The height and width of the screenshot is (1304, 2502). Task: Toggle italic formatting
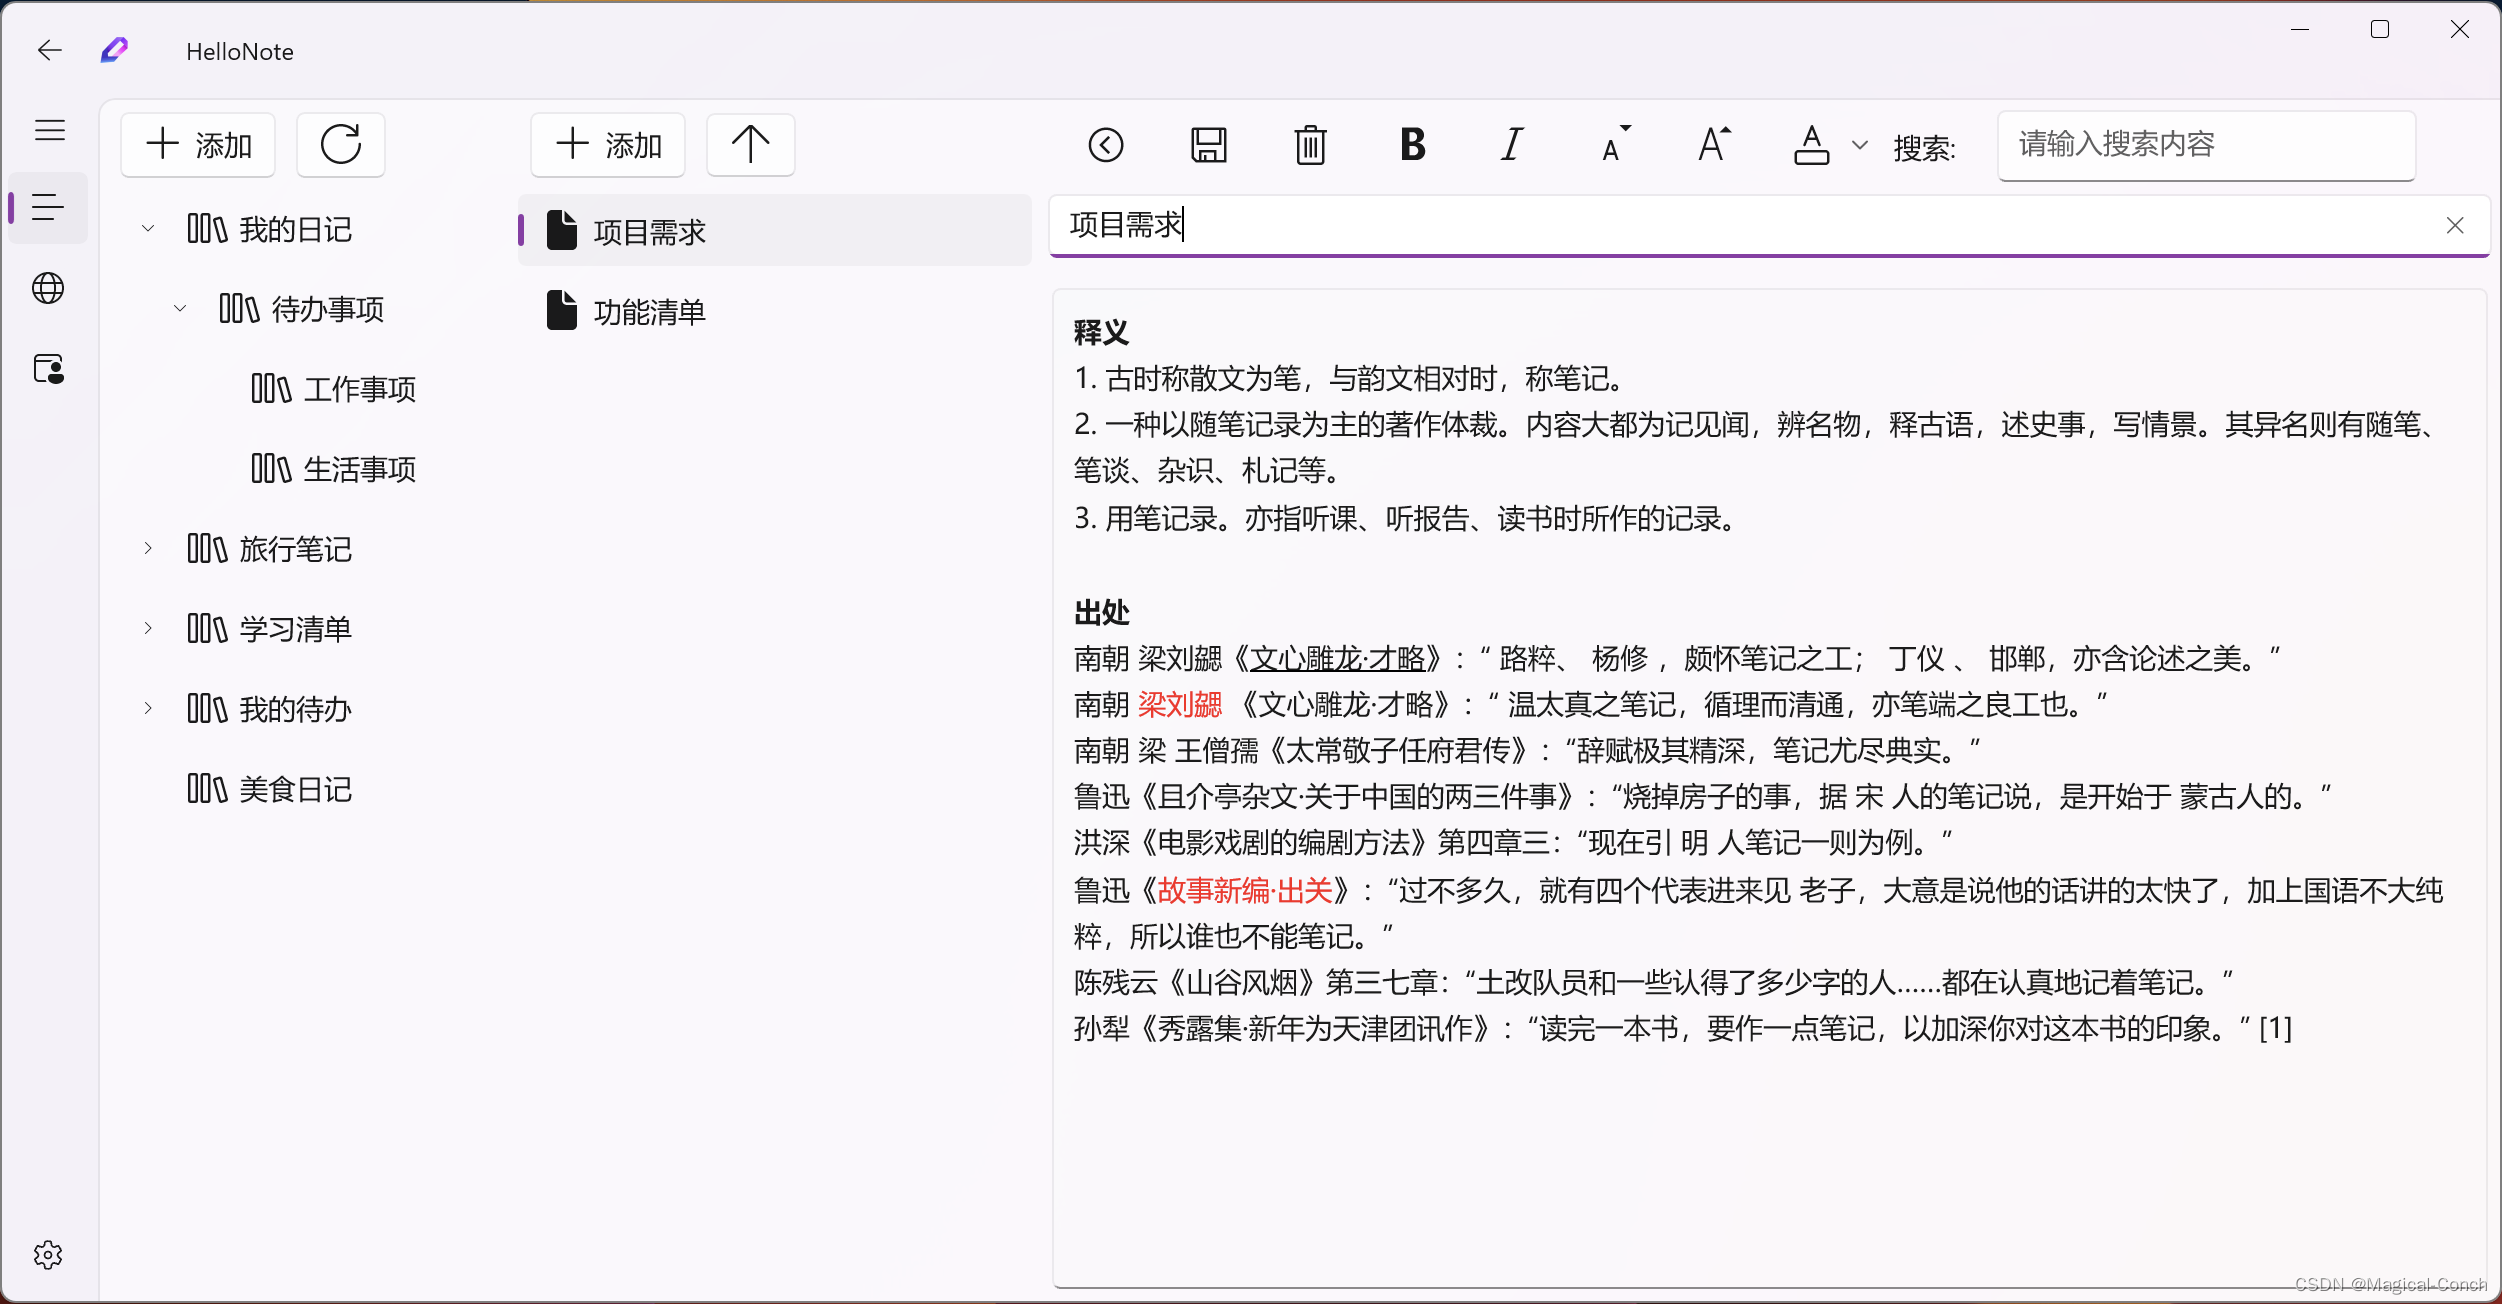(1512, 145)
